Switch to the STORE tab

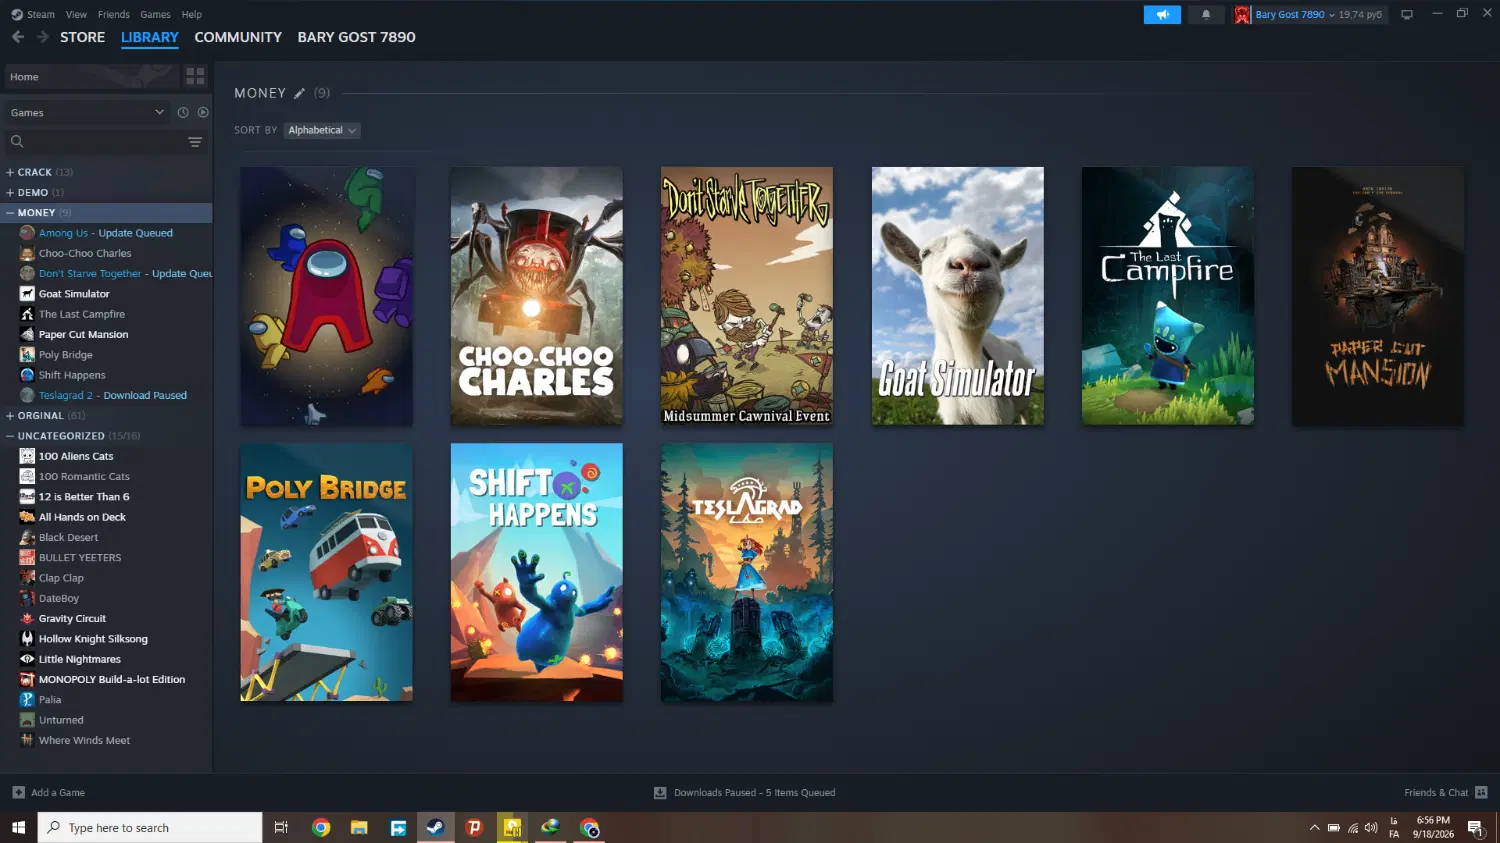click(82, 37)
